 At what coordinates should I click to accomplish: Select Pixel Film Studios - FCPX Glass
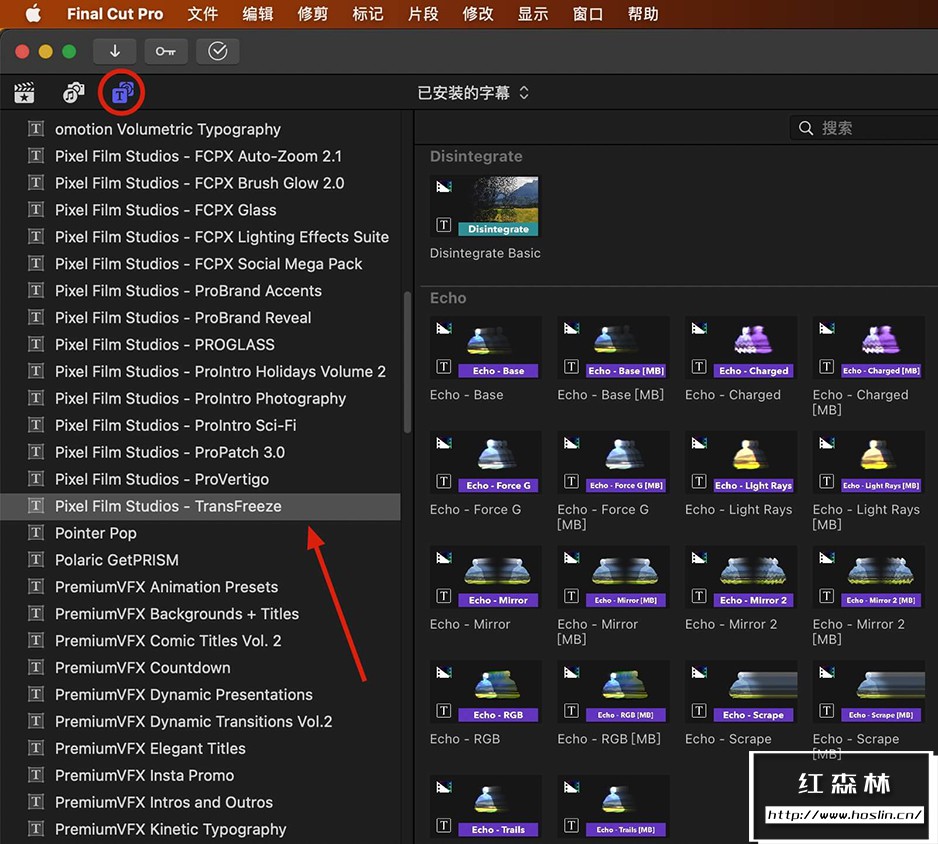[200, 210]
